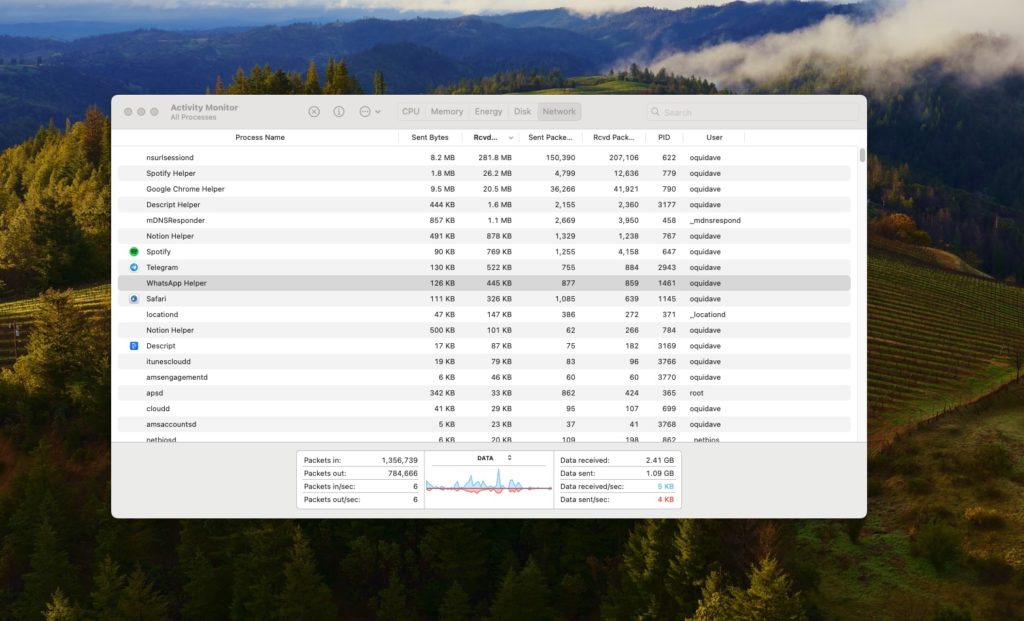Image resolution: width=1024 pixels, height=621 pixels.
Task: Sort by PID column header
Action: tap(664, 137)
